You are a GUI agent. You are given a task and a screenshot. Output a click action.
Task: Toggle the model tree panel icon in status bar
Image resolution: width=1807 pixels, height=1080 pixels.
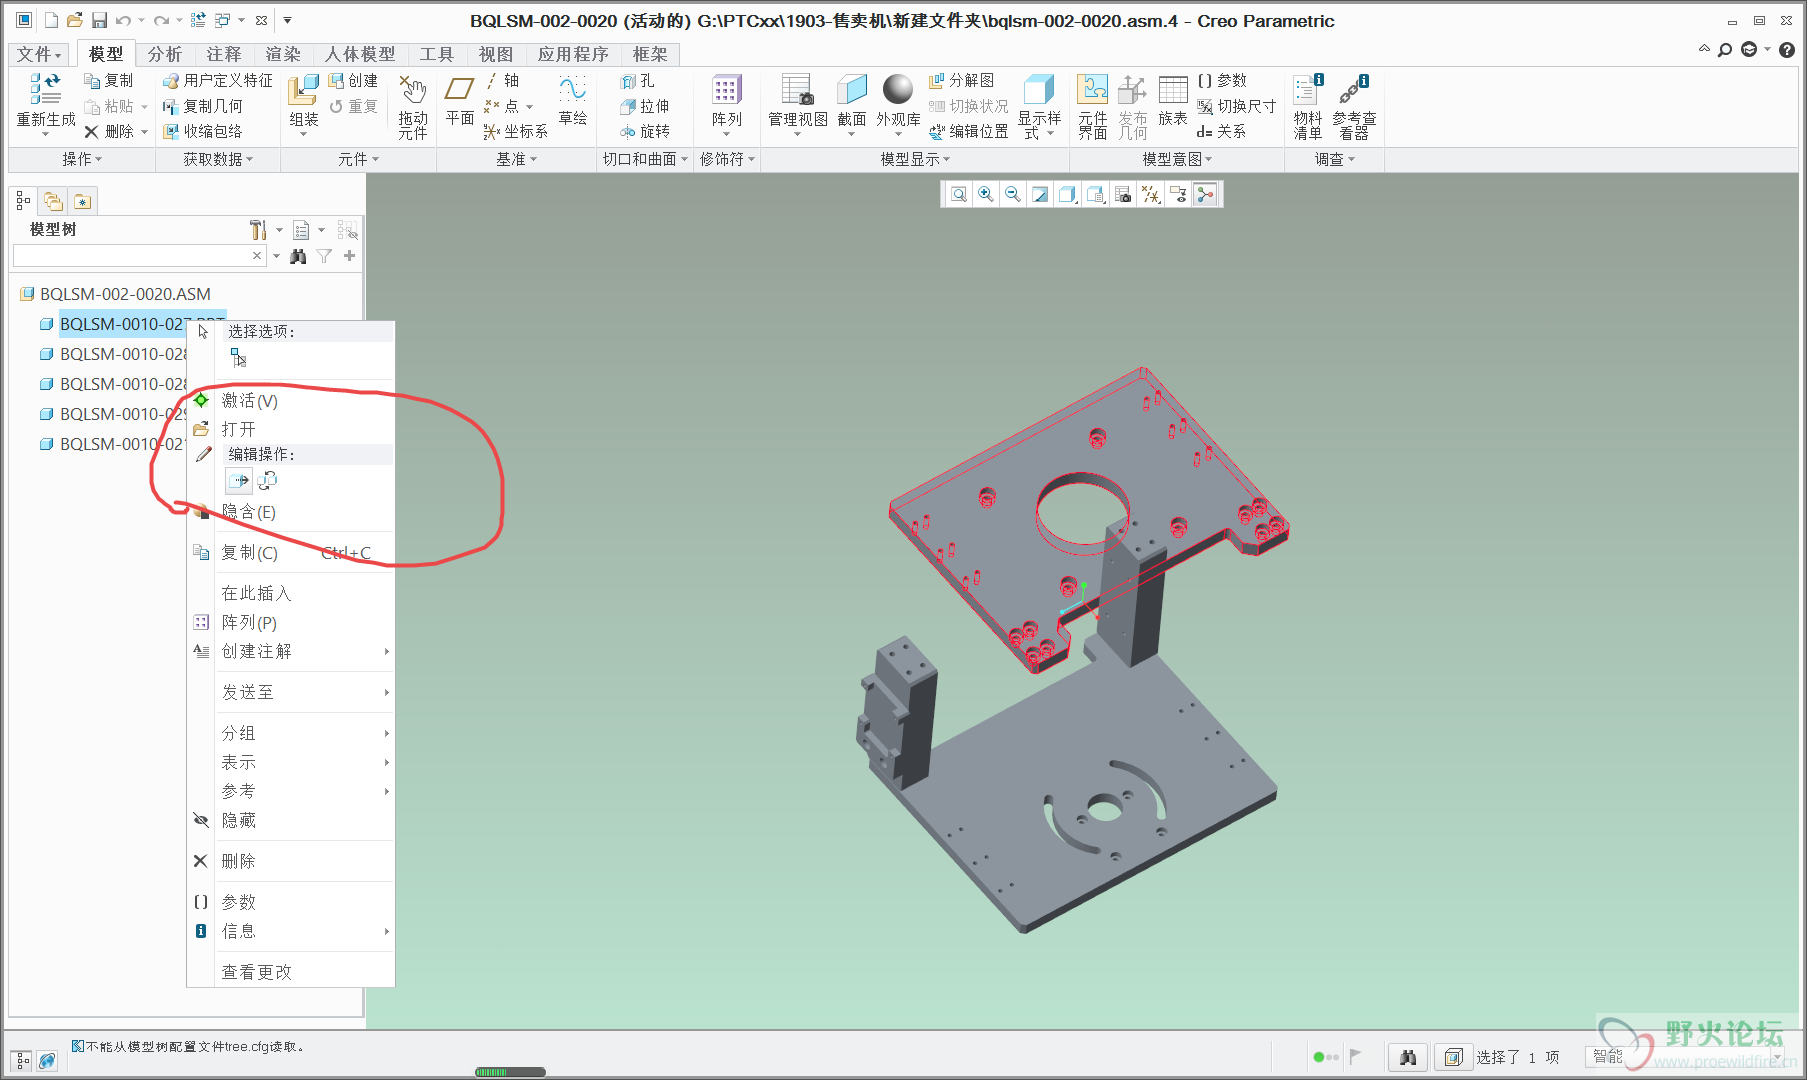click(22, 1061)
